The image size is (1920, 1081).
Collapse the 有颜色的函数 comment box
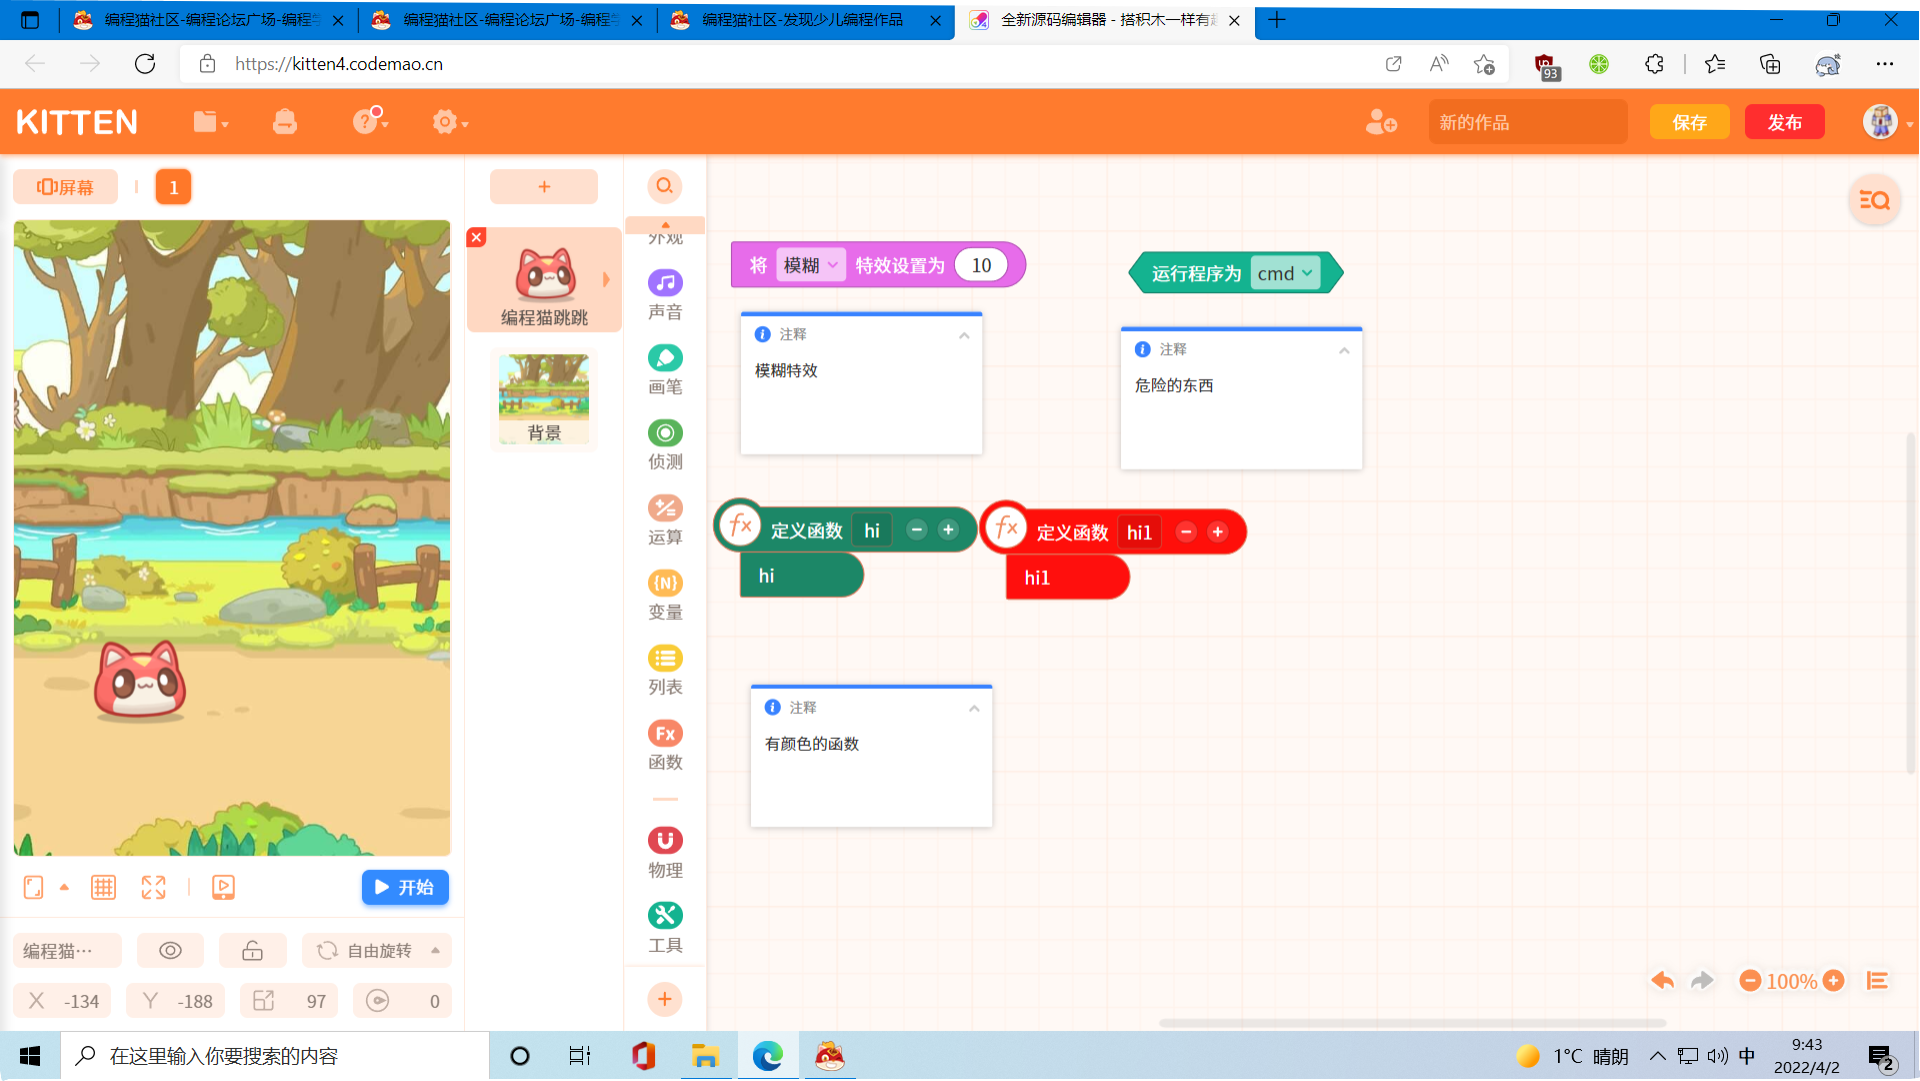point(974,708)
